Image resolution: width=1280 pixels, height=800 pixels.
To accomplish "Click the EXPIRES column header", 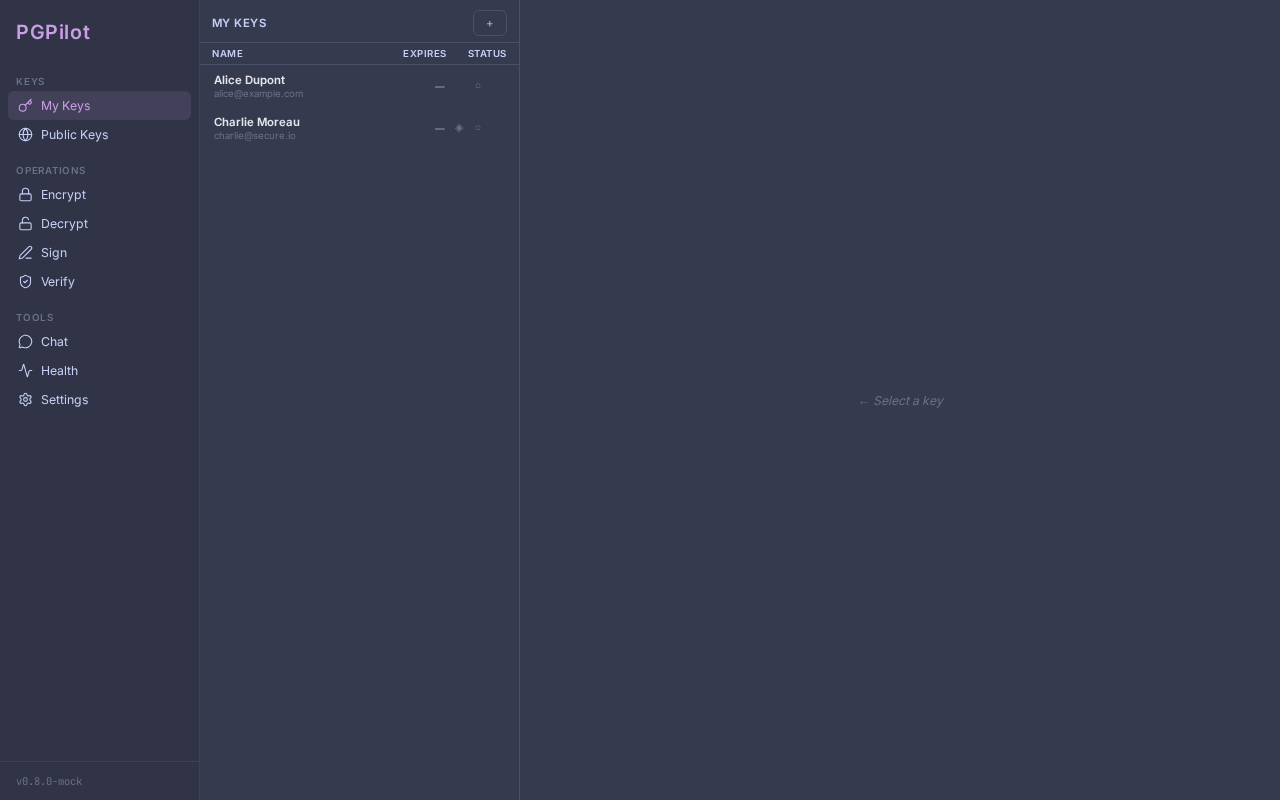I will (x=425, y=54).
